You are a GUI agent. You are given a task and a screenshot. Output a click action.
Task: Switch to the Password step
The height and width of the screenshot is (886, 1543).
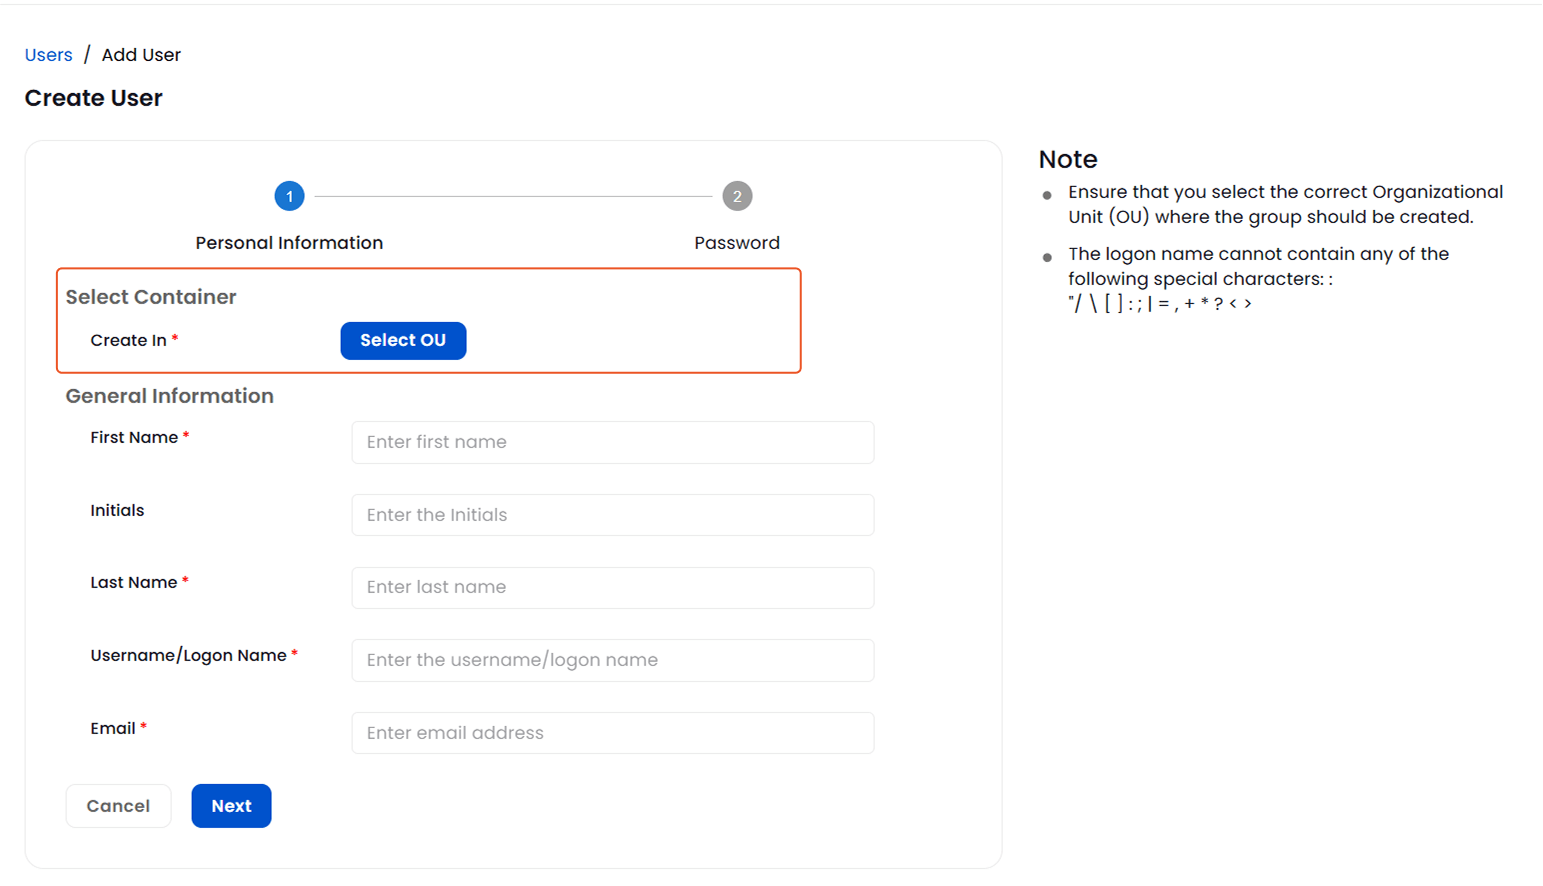point(737,242)
